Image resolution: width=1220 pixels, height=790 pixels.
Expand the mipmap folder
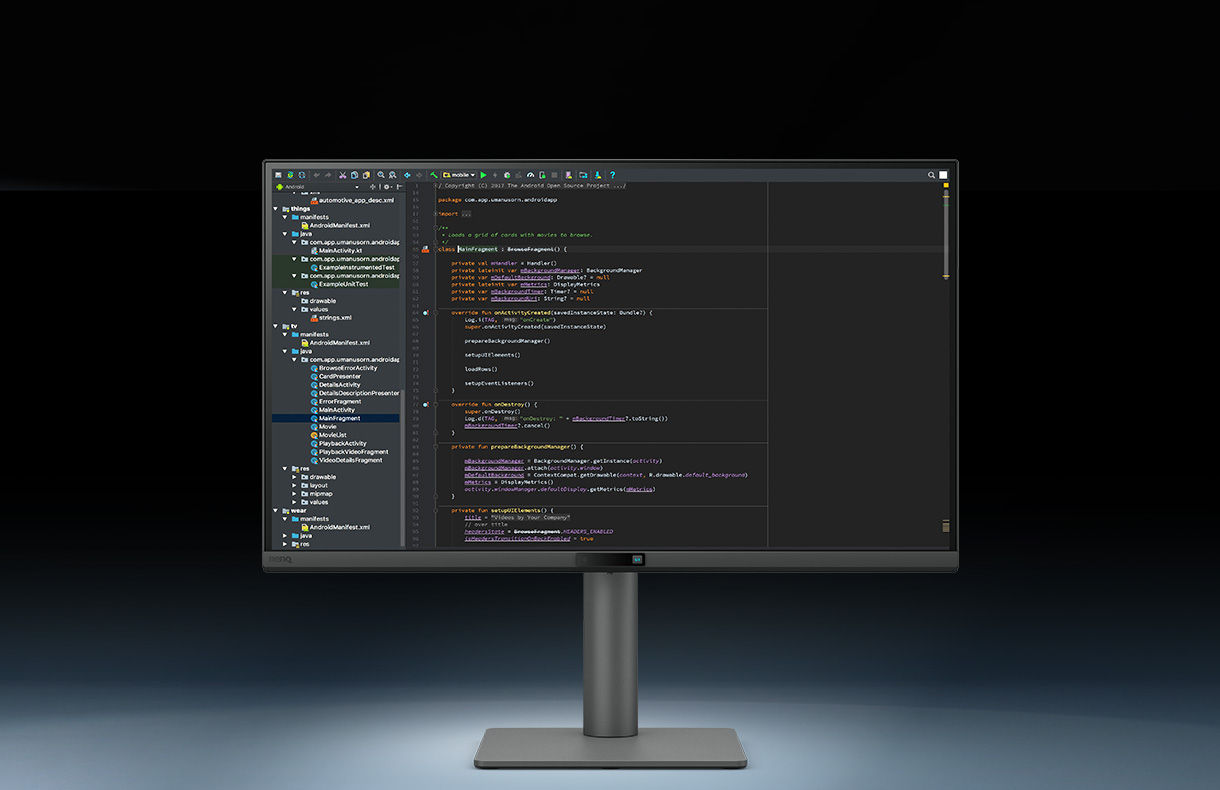[294, 494]
